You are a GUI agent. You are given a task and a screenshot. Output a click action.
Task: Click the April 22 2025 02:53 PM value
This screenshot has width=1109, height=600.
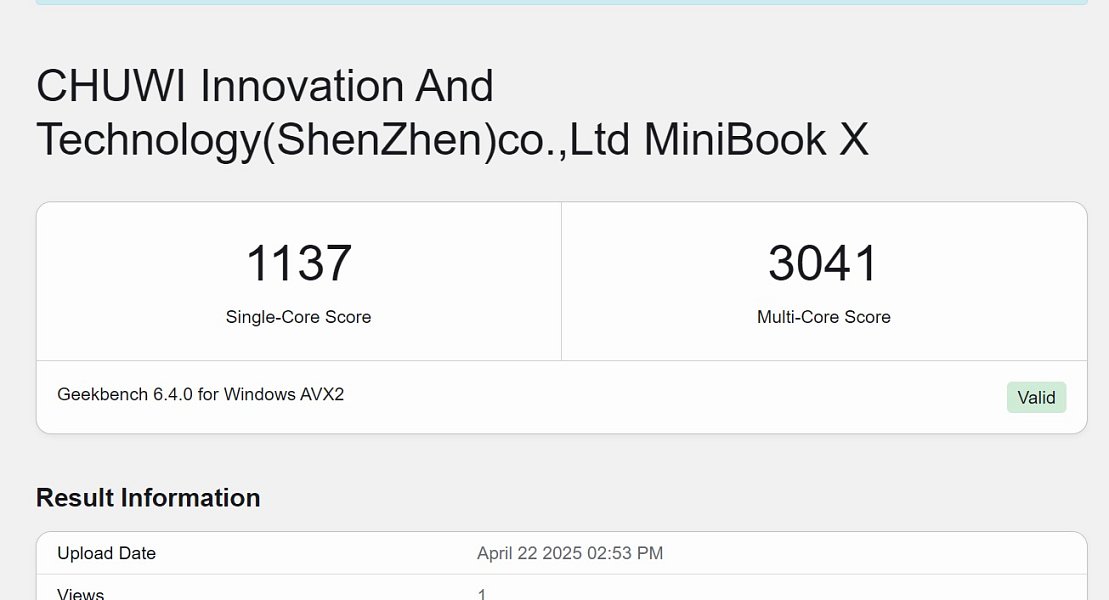569,553
